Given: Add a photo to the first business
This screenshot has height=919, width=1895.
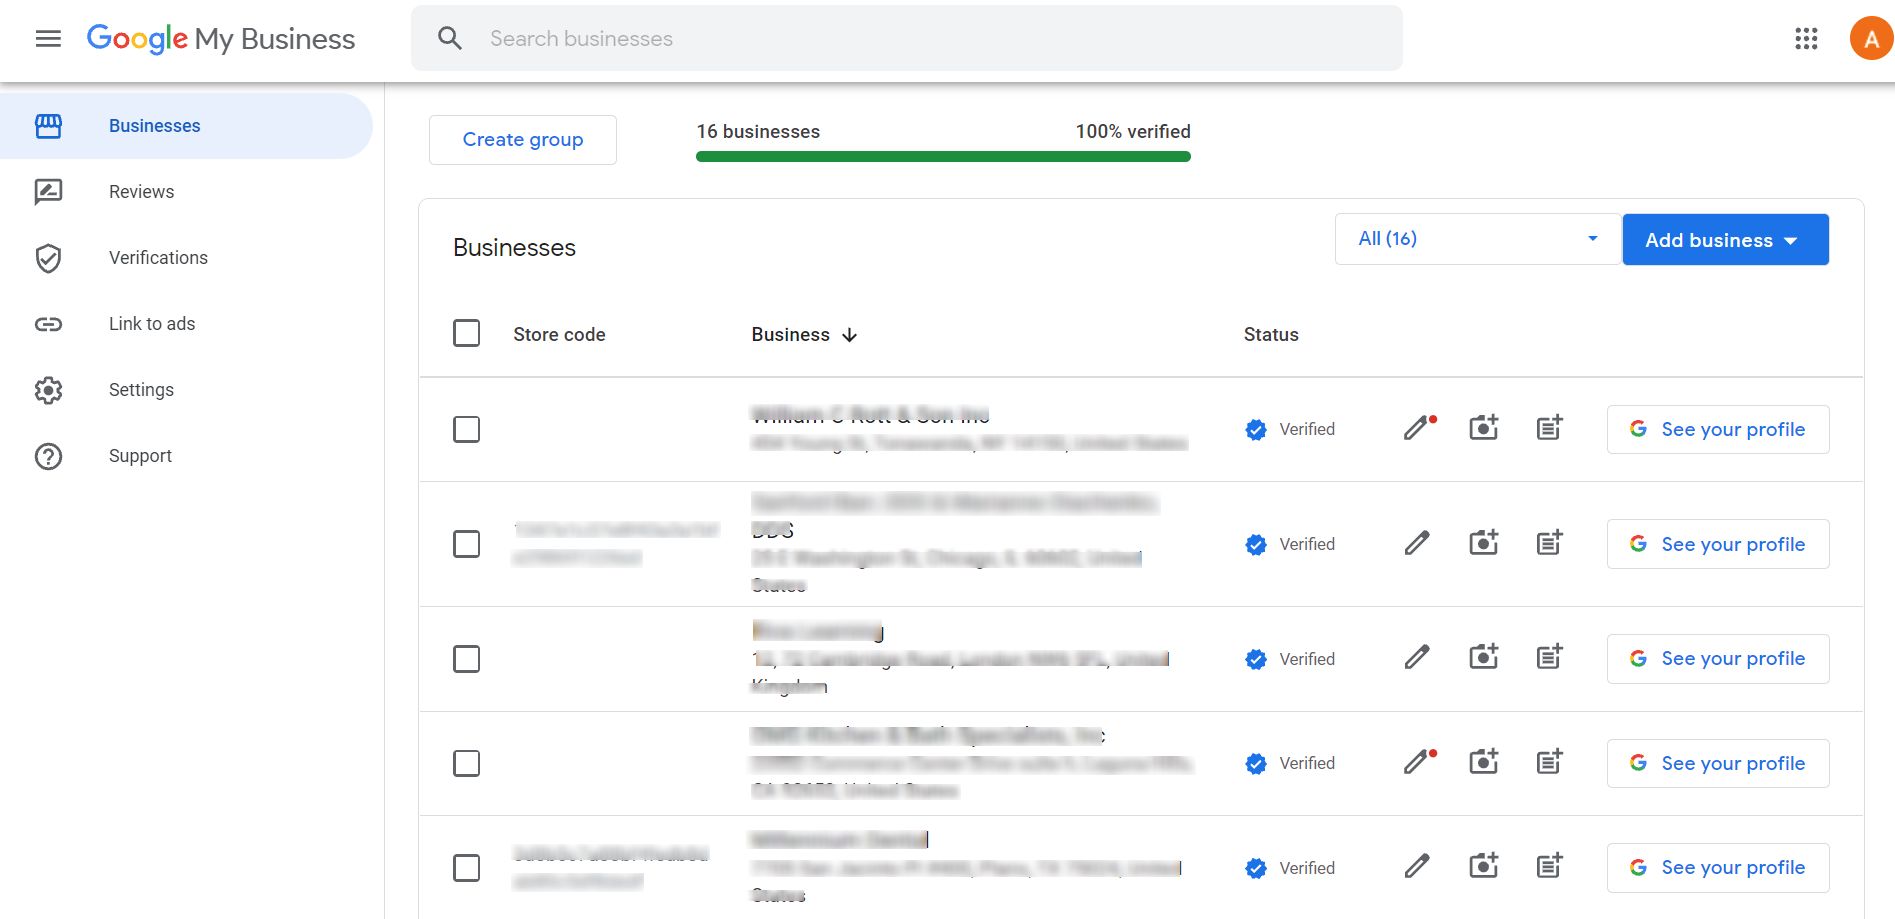Looking at the screenshot, I should [1483, 428].
